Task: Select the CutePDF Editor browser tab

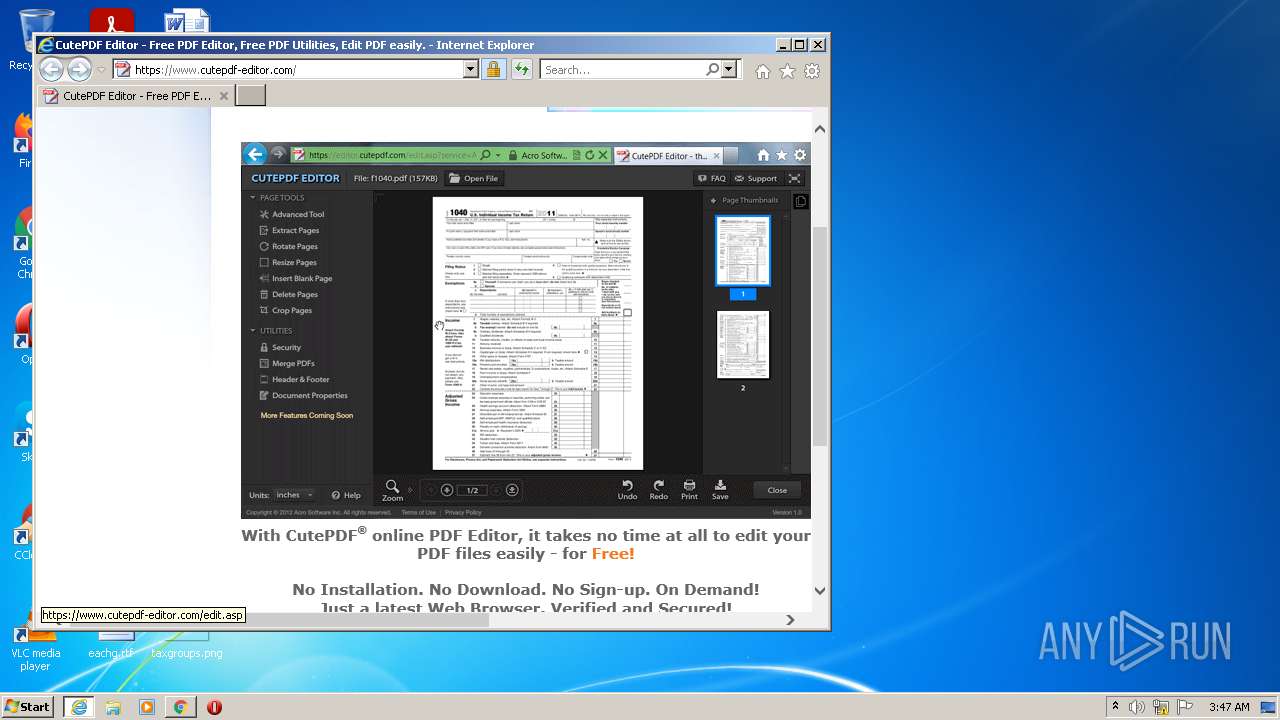Action: tap(135, 96)
